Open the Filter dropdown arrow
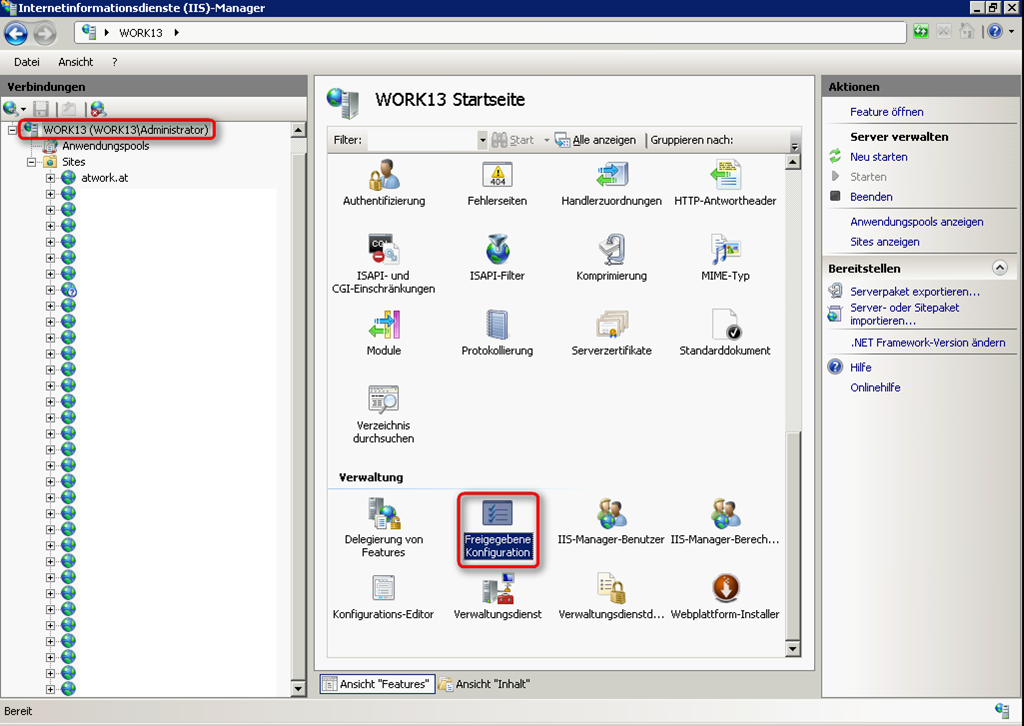1024x726 pixels. [482, 141]
